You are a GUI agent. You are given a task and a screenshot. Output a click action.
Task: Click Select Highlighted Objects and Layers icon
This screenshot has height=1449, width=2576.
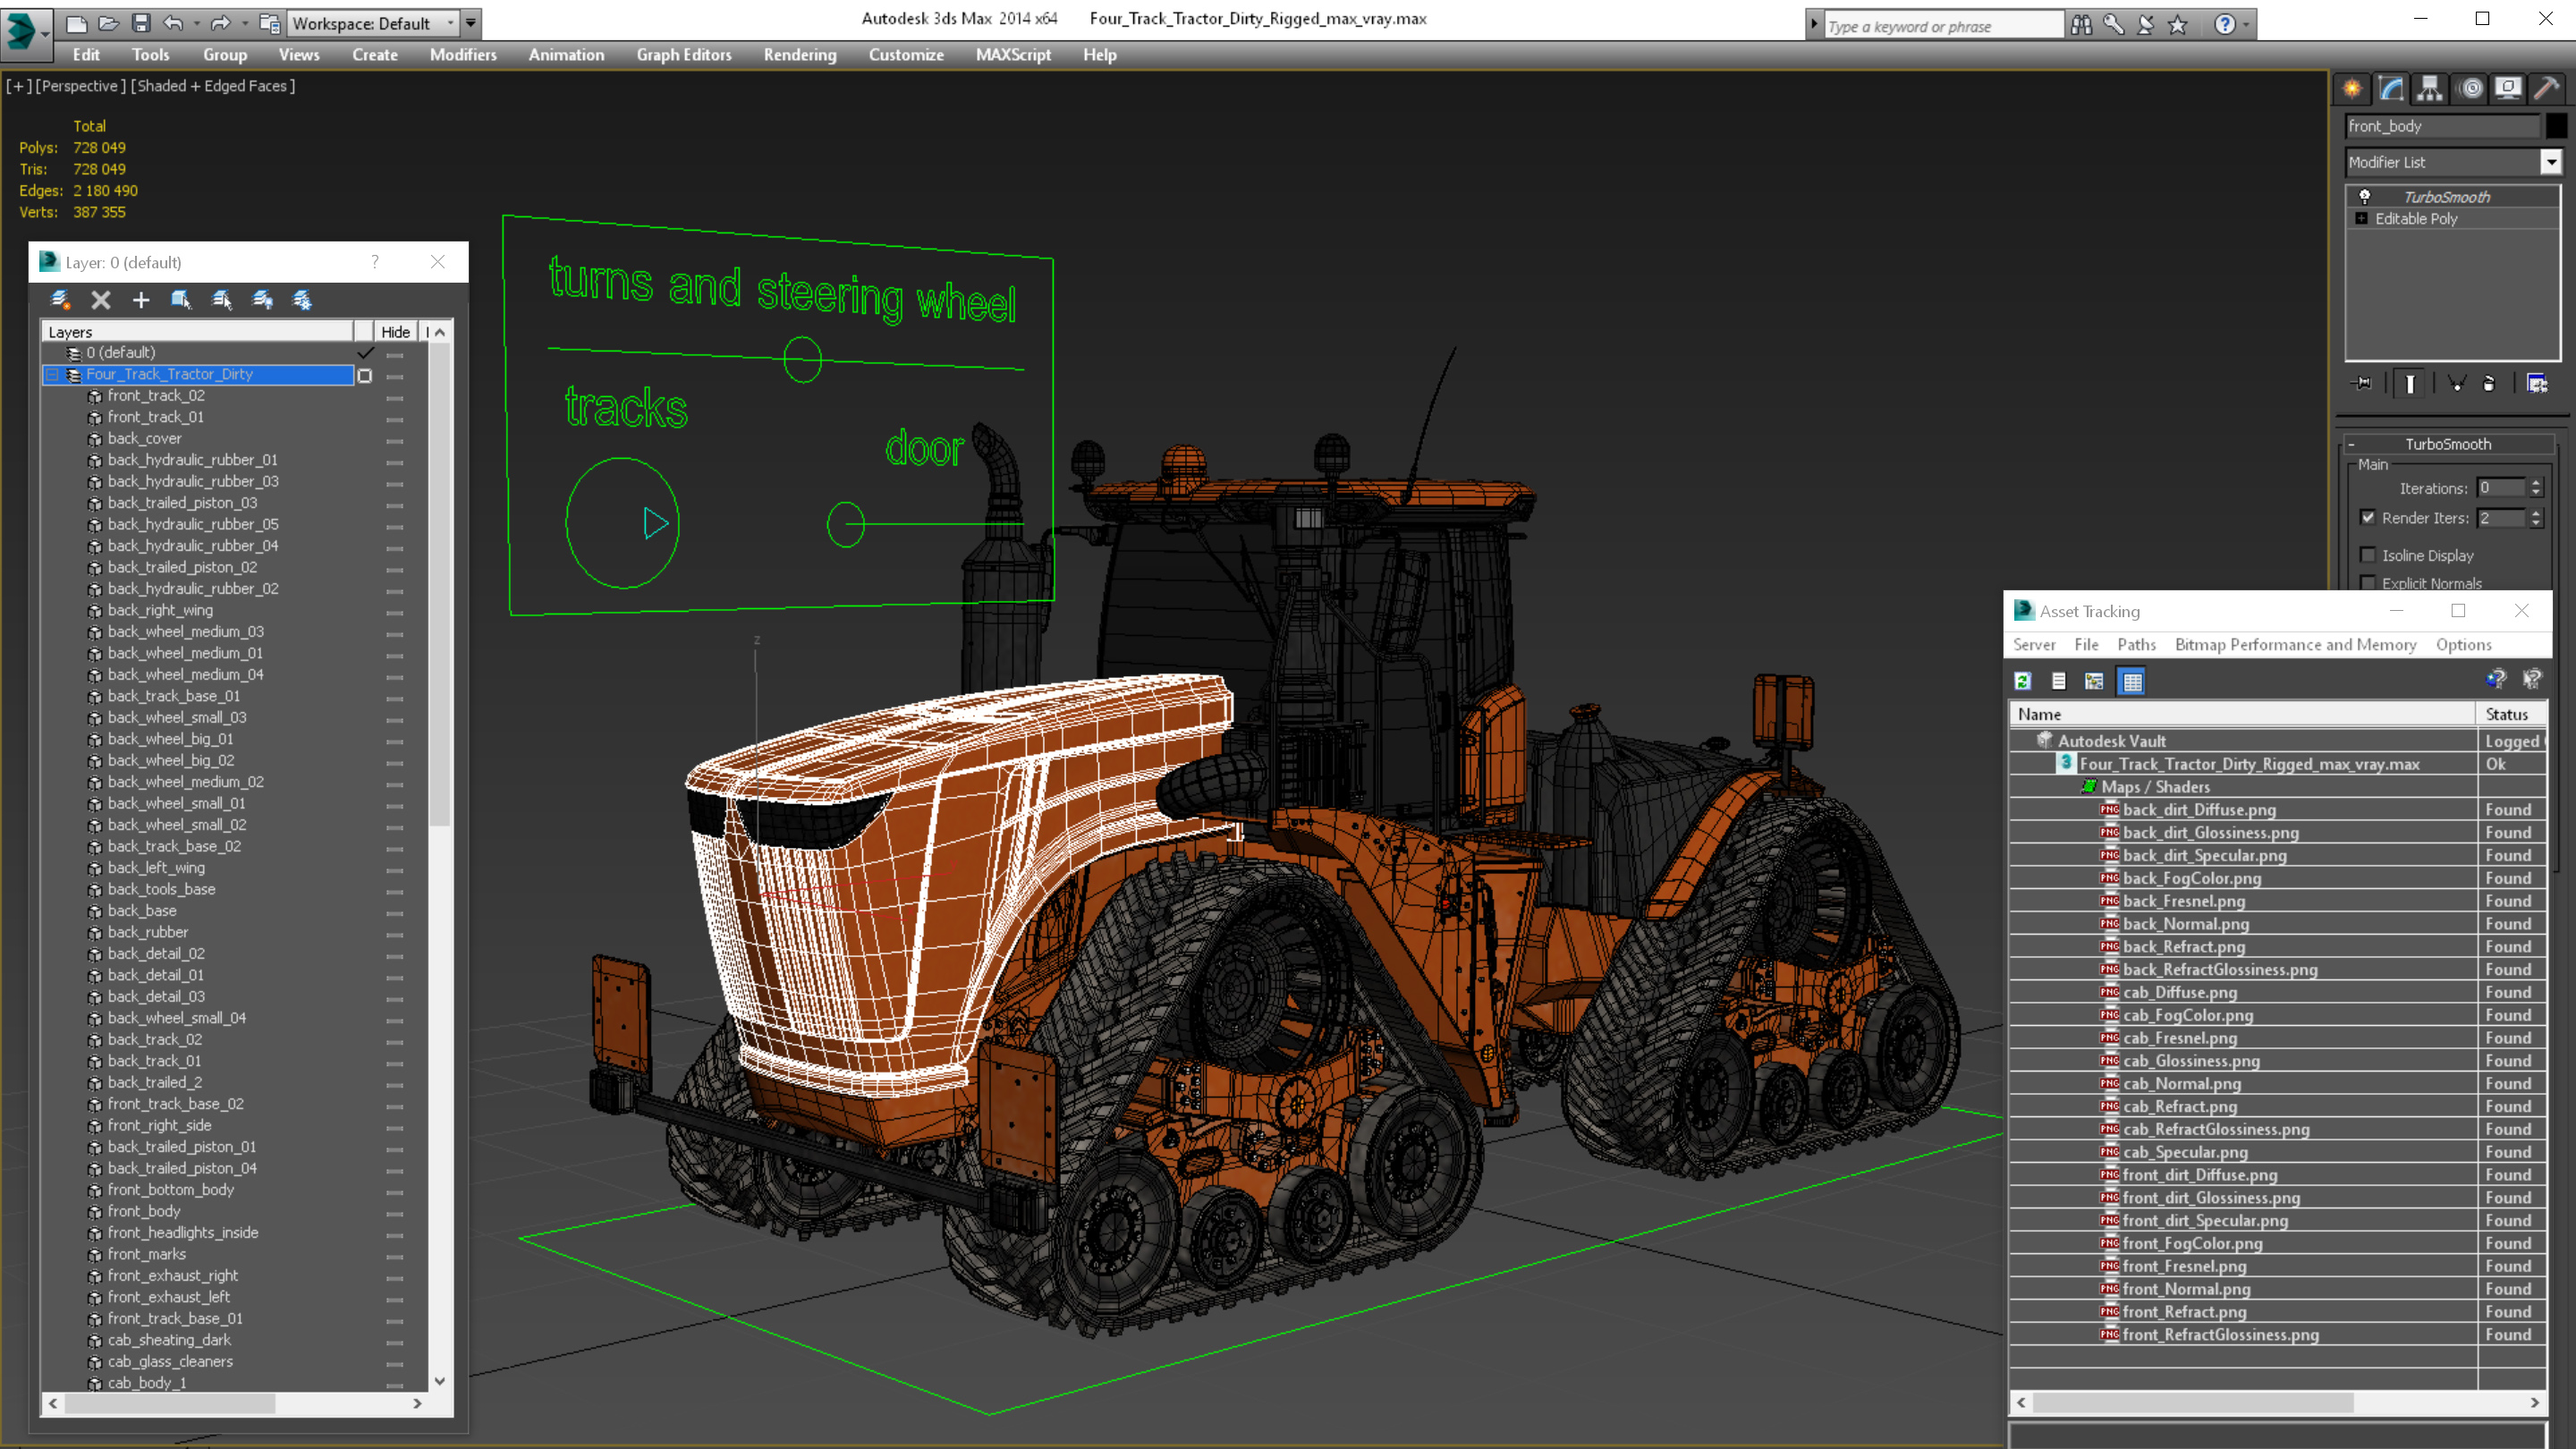click(x=181, y=299)
